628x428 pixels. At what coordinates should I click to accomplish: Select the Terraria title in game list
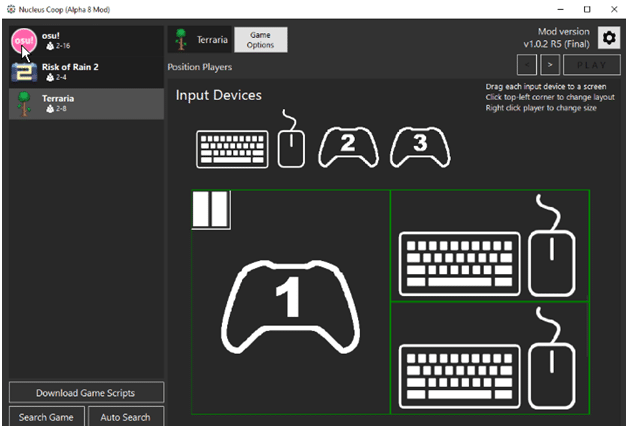(x=58, y=98)
